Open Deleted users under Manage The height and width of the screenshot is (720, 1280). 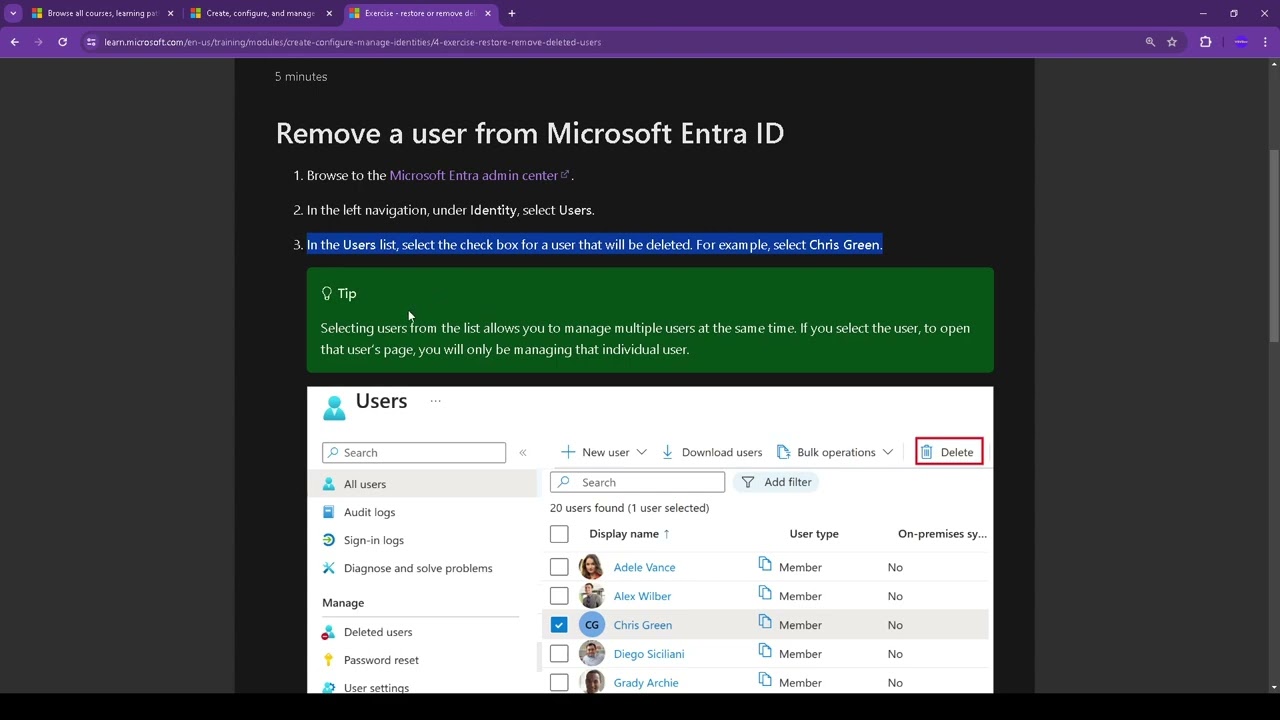click(378, 632)
